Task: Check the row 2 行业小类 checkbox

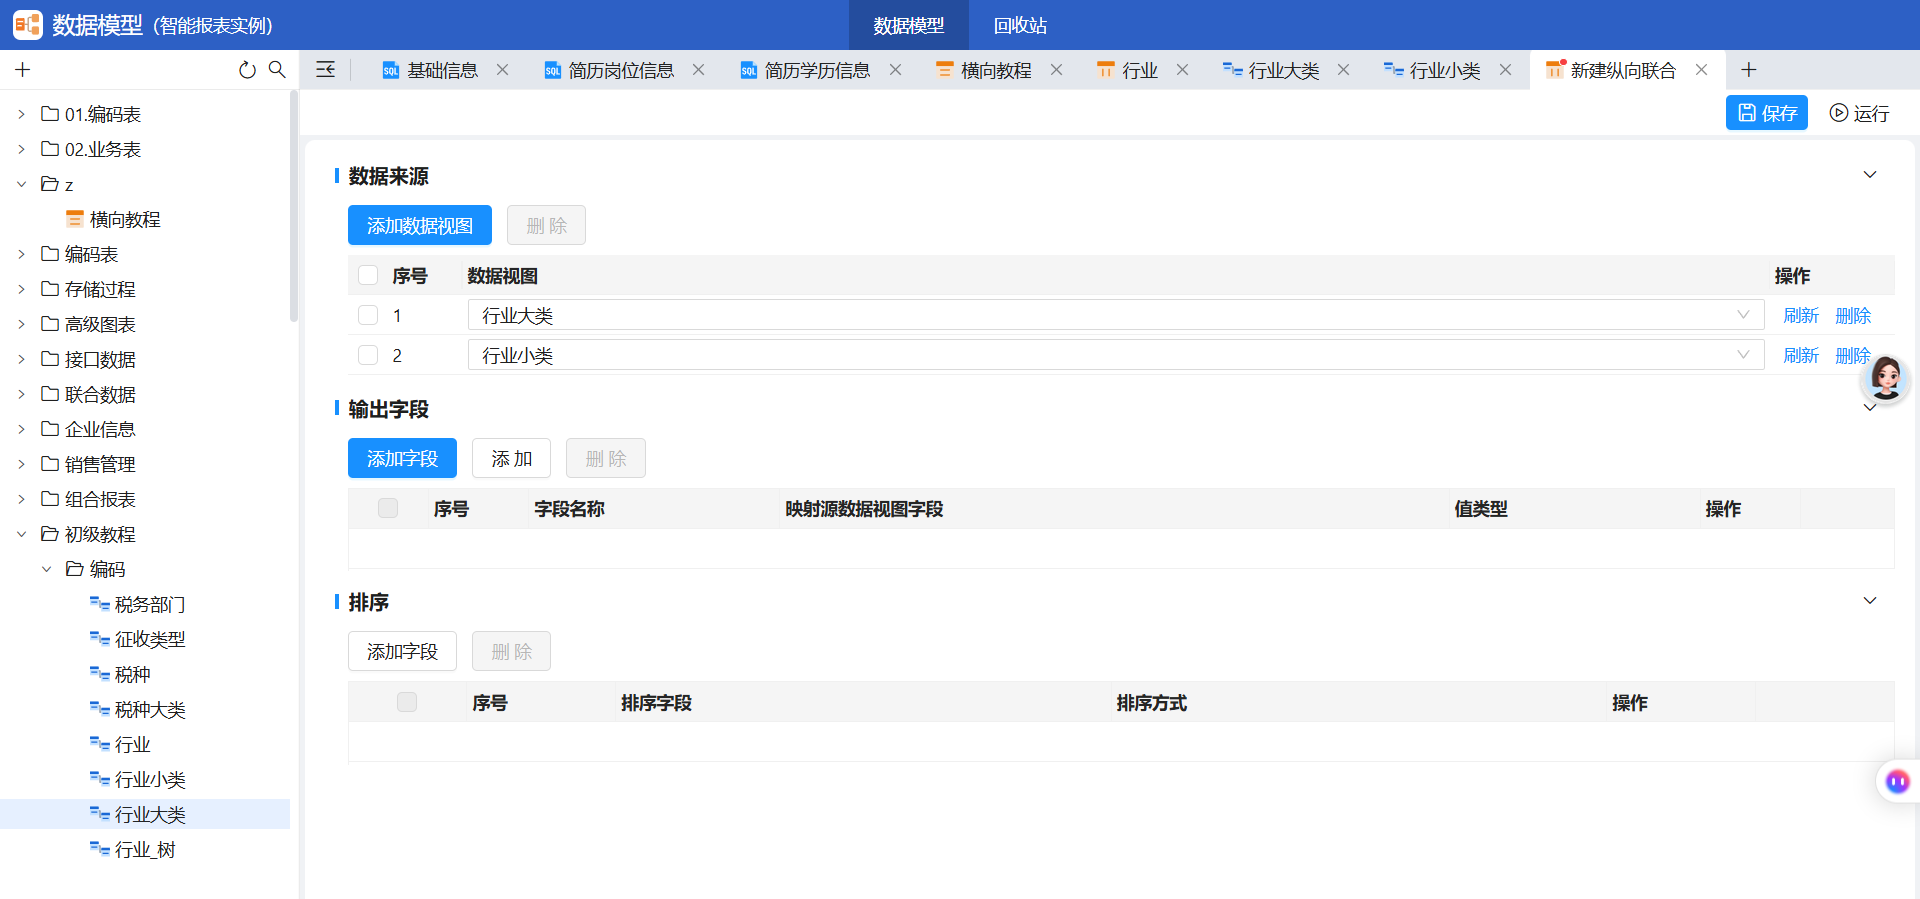Action: coord(368,355)
